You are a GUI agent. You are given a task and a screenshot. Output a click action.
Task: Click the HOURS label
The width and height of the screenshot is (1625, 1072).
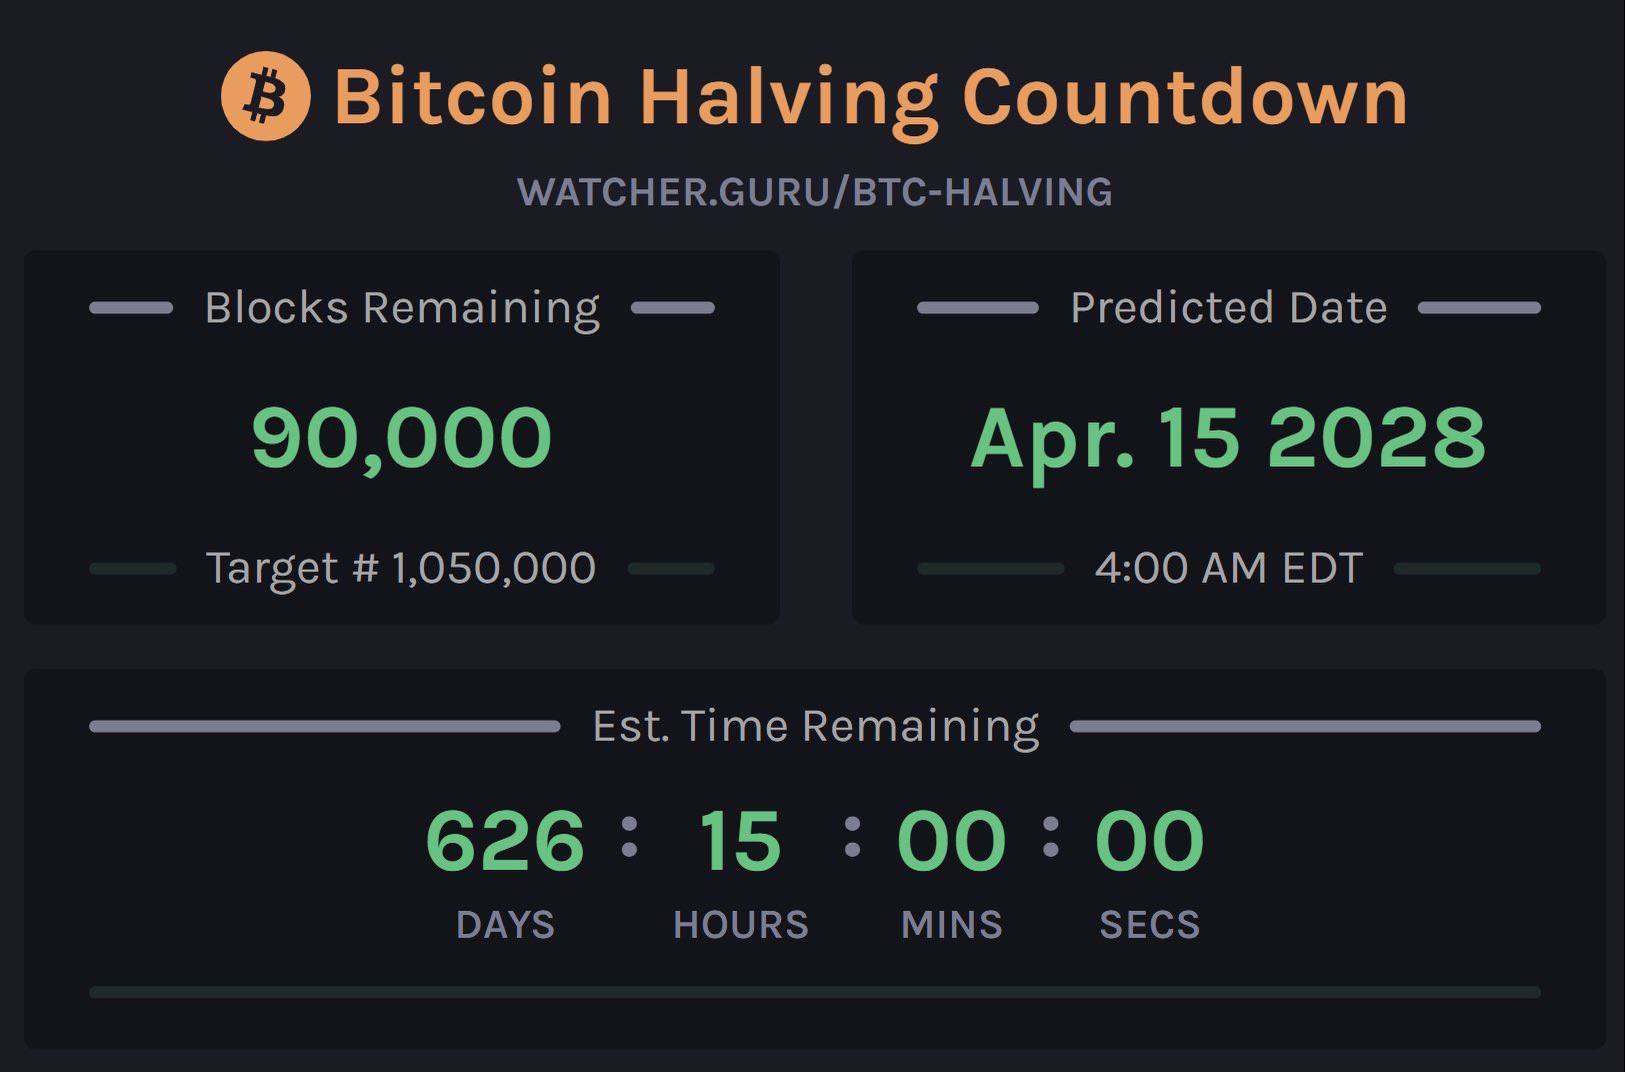coord(741,925)
